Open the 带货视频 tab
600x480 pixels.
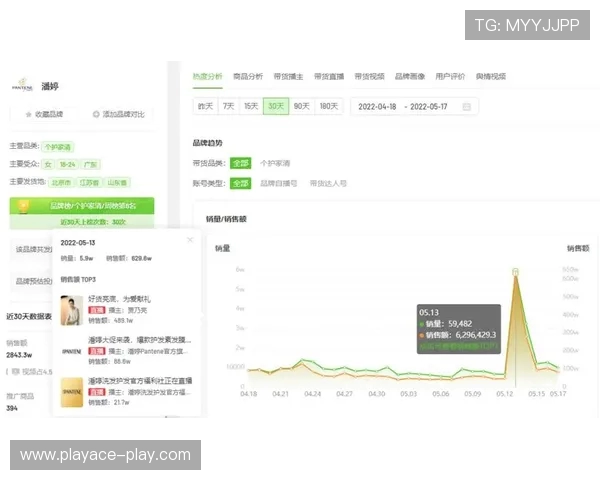(369, 77)
